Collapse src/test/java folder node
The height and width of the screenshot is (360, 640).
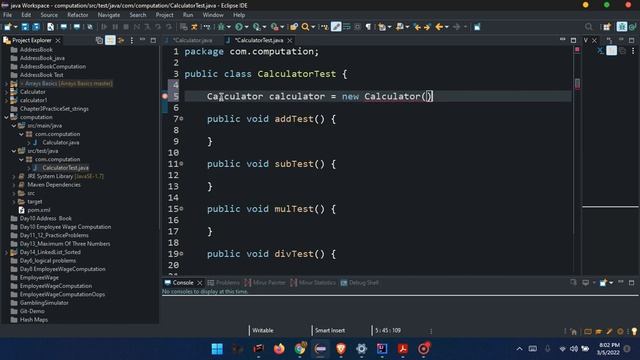pos(14,151)
